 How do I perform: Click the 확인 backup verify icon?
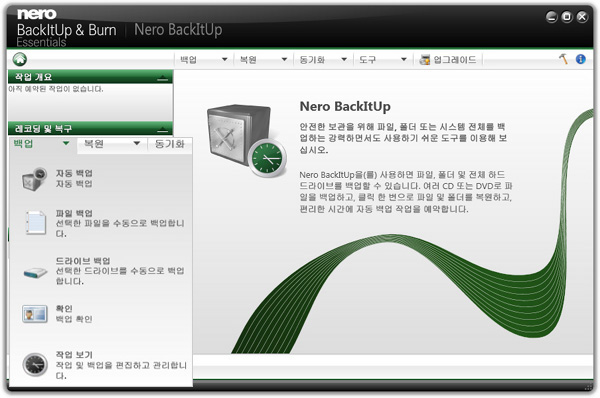coord(35,314)
